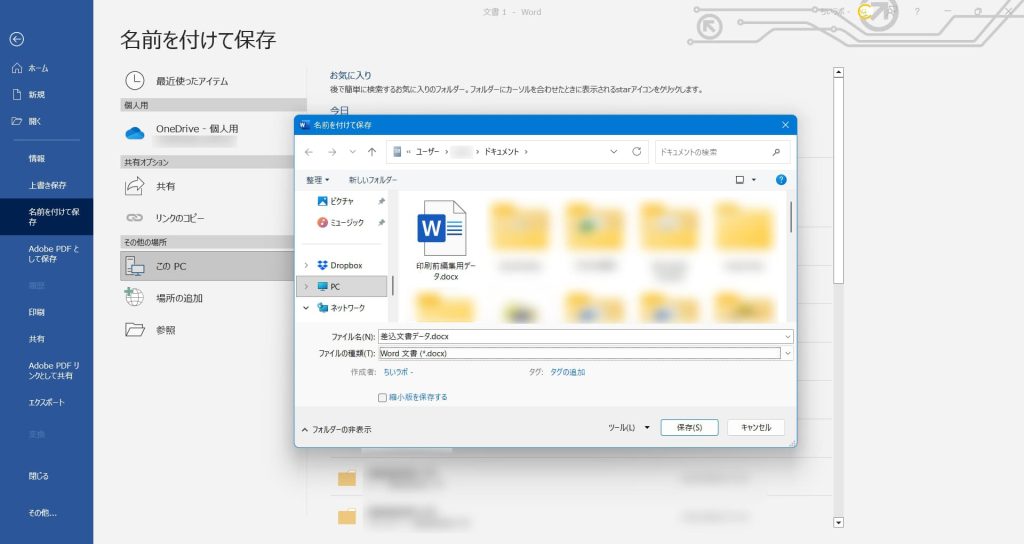Image resolution: width=1024 pixels, height=544 pixels.
Task: Click ドキュメント in the address path
Action: [x=501, y=152]
